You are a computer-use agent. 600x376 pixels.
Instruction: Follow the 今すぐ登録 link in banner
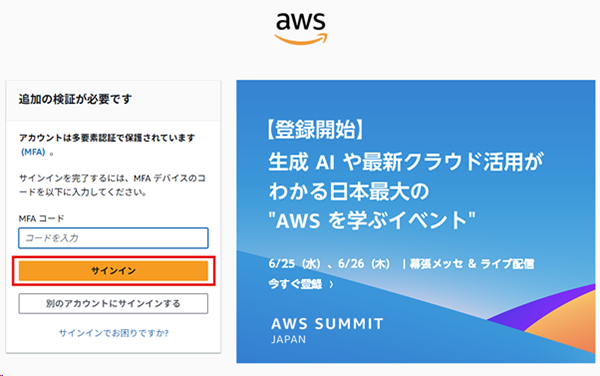pyautogui.click(x=295, y=284)
